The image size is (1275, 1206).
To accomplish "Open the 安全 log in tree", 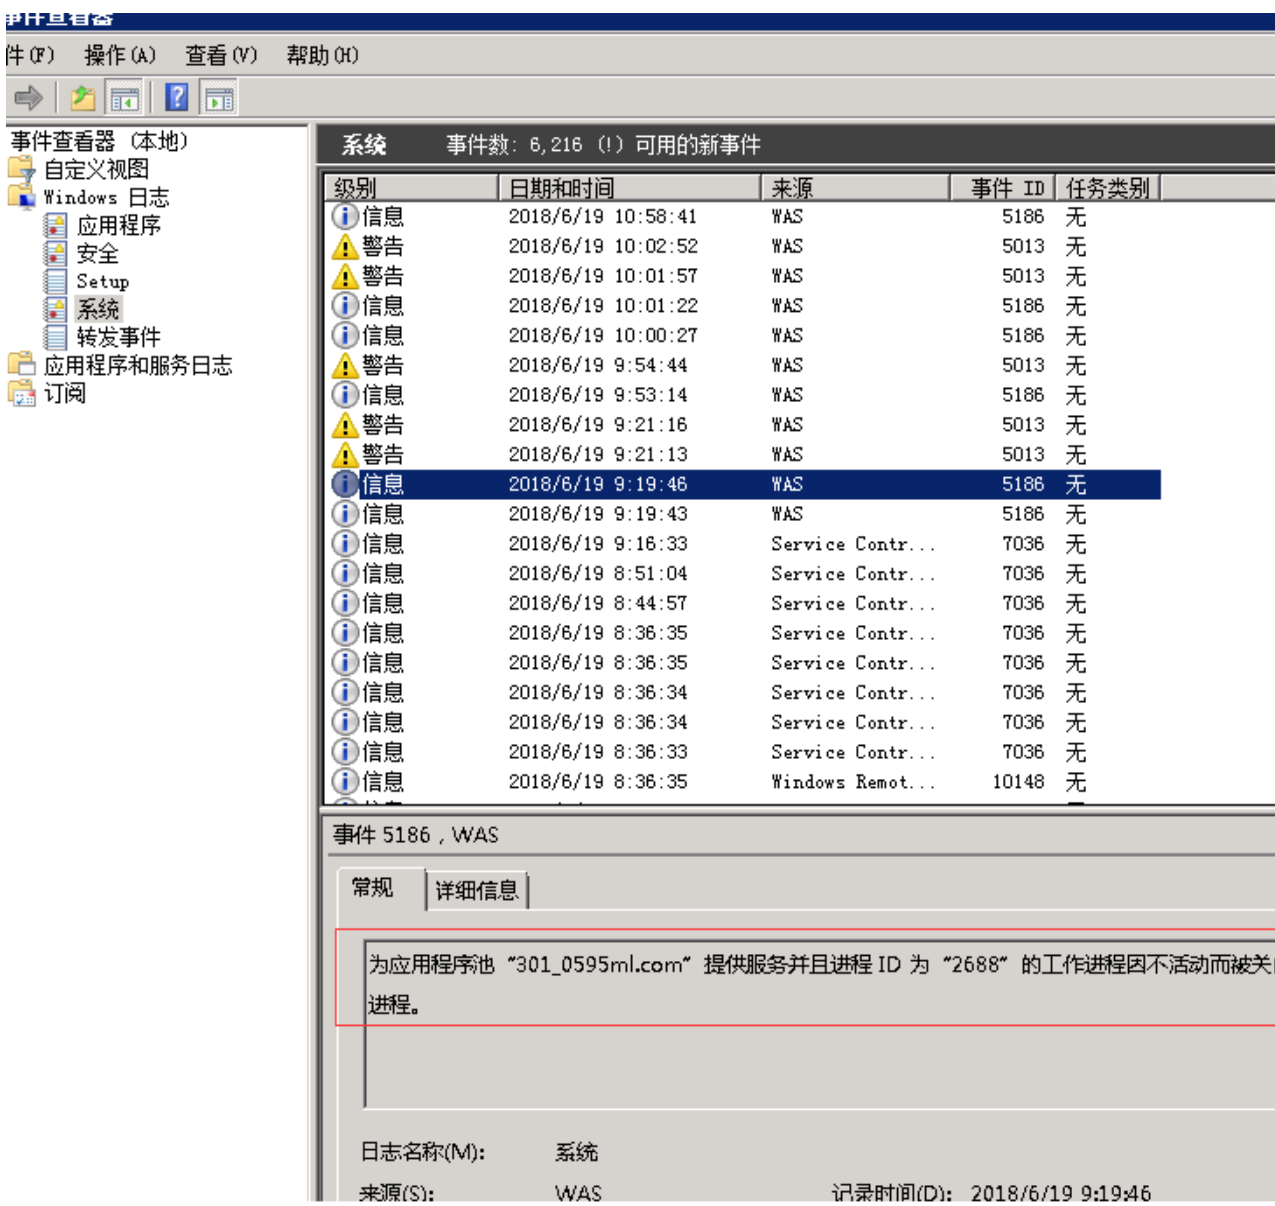I will [97, 254].
